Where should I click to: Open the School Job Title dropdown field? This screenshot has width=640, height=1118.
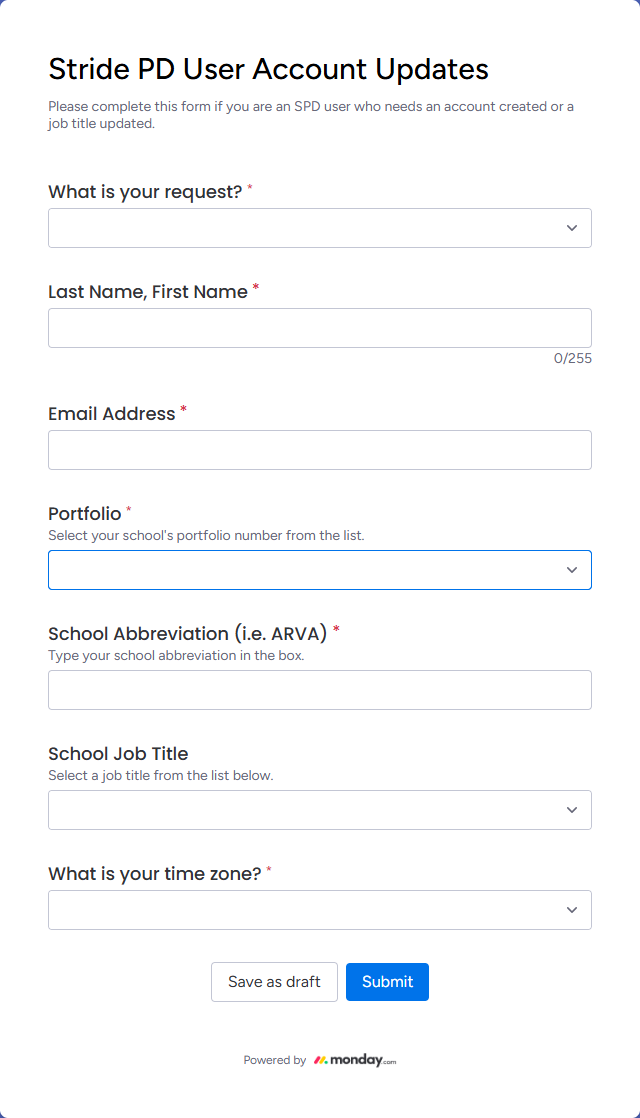tap(300, 810)
